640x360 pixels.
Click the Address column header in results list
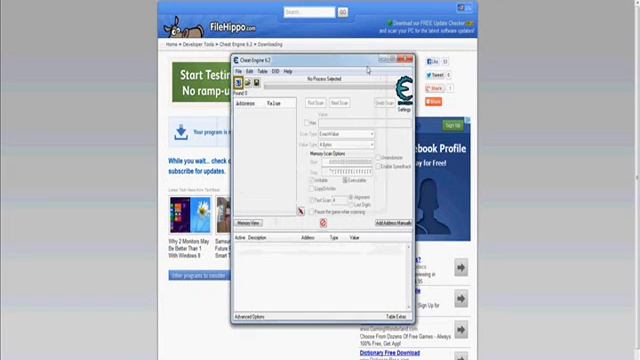(245, 104)
